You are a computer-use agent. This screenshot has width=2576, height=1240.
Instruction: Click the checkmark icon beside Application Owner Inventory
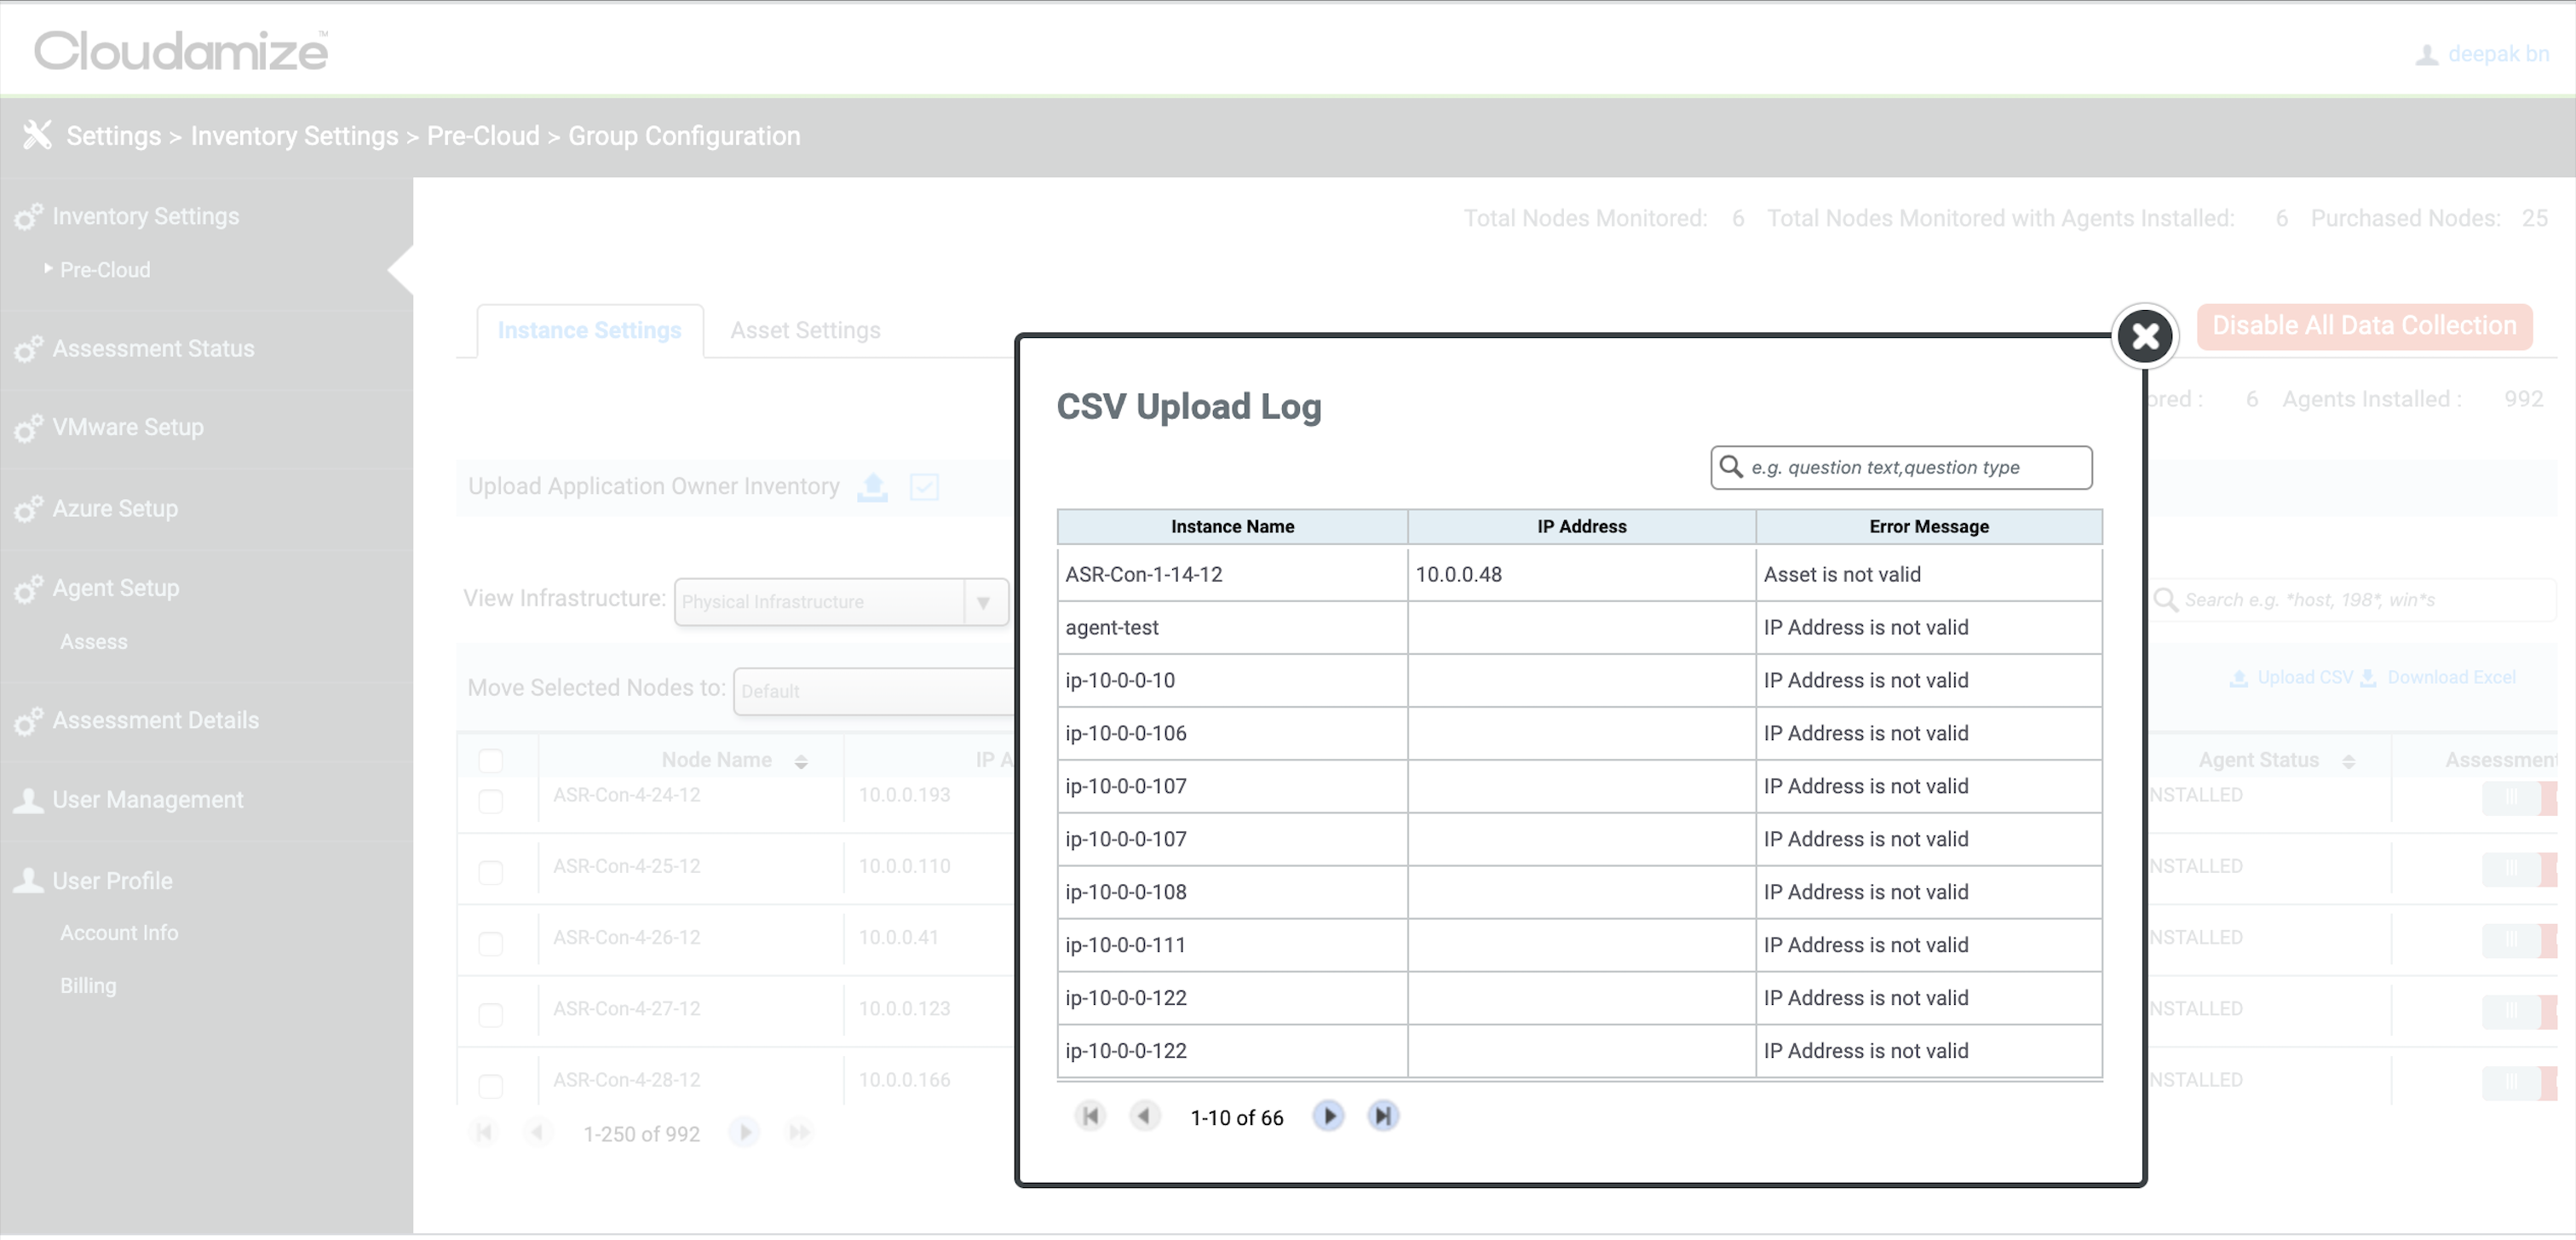(x=924, y=487)
